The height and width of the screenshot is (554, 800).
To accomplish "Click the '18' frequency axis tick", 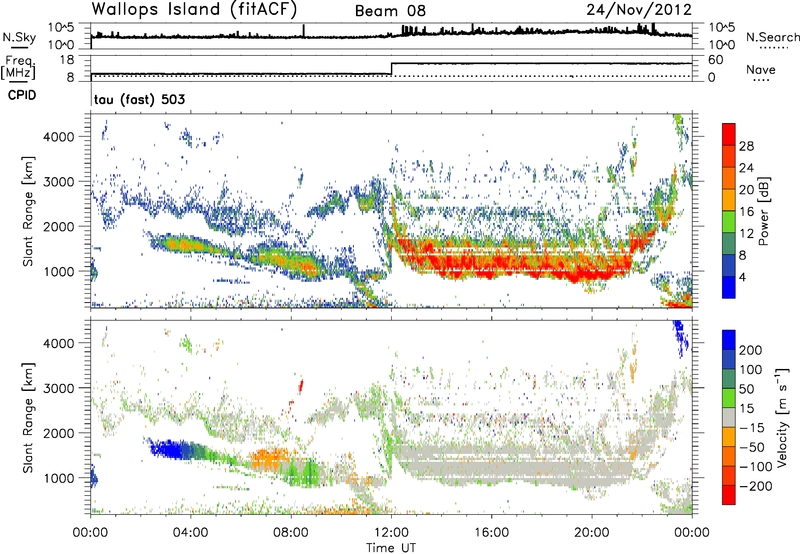I will [x=66, y=60].
